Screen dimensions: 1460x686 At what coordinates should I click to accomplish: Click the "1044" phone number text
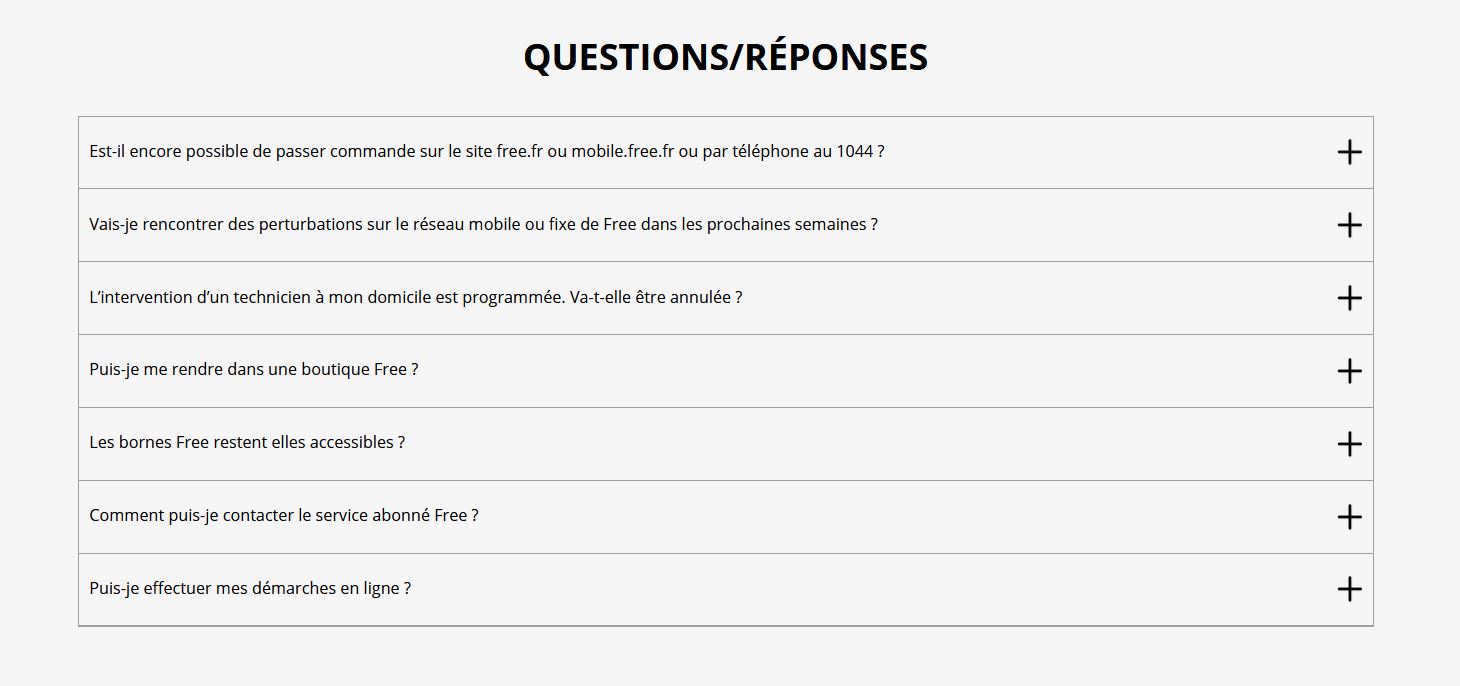pyautogui.click(x=855, y=152)
